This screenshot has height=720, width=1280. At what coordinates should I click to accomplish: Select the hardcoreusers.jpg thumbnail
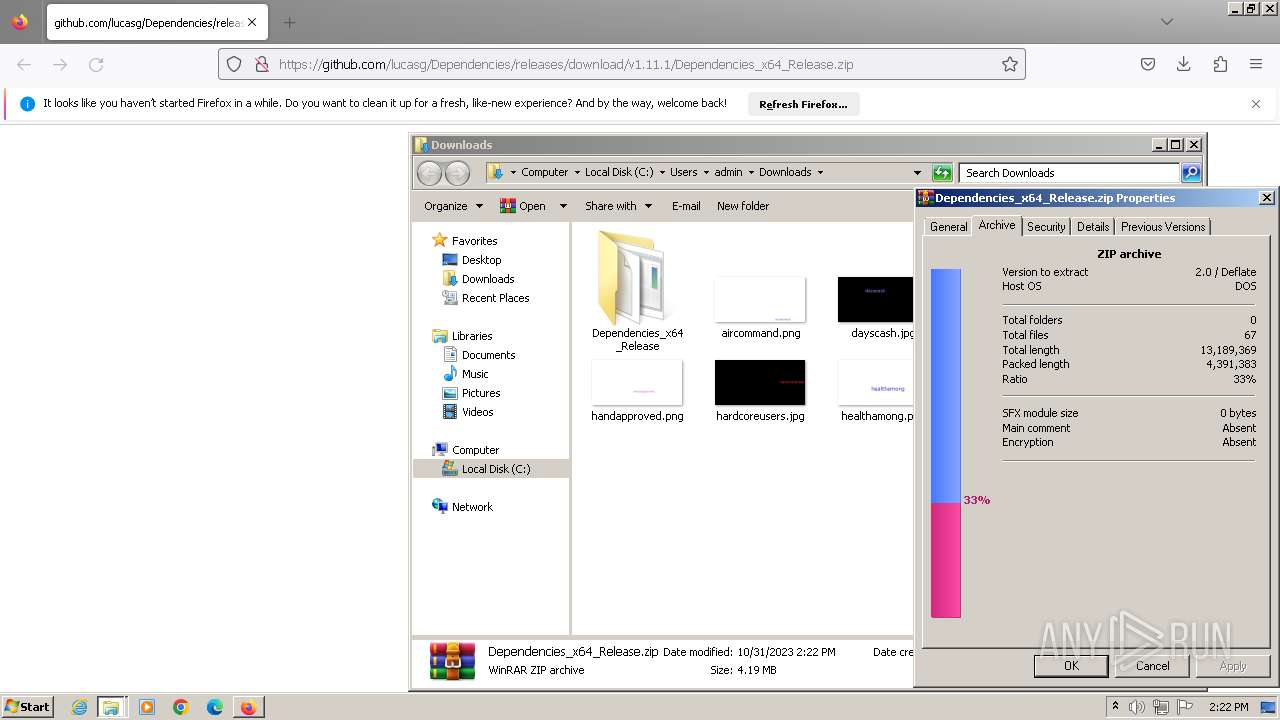pos(760,382)
